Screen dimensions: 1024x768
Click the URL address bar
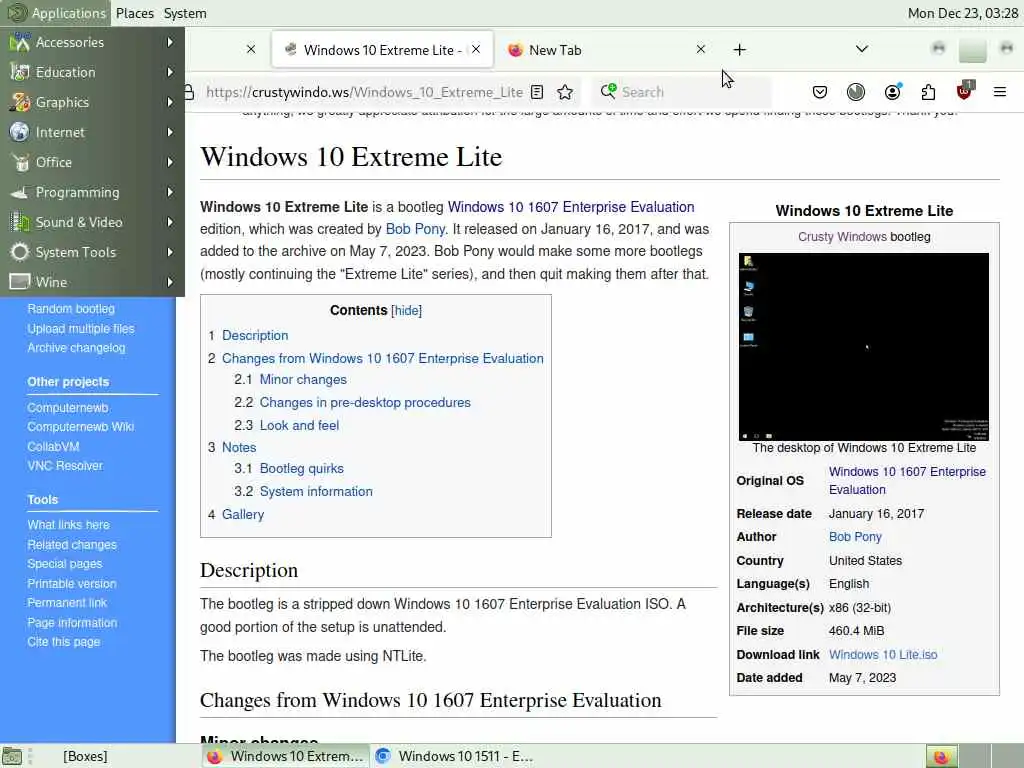click(x=362, y=92)
